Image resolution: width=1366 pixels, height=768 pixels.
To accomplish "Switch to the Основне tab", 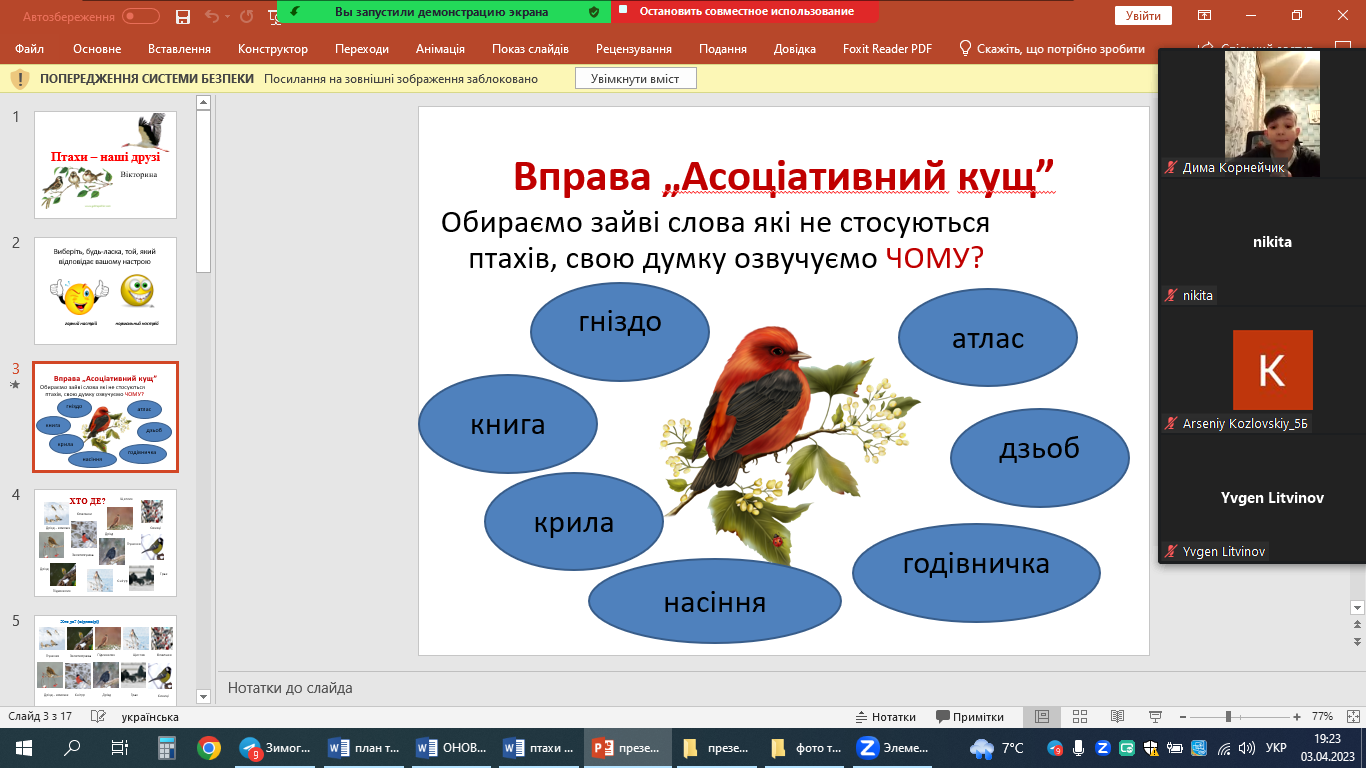I will (x=97, y=48).
